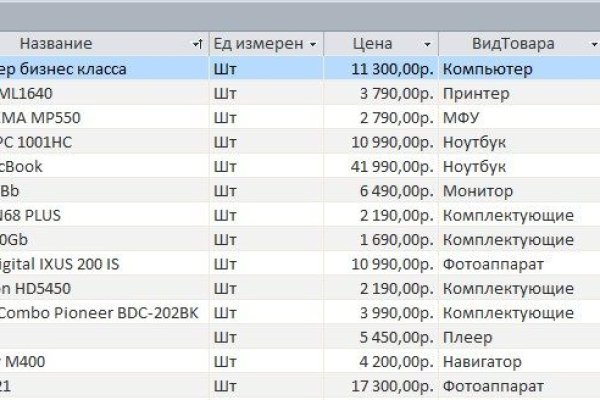
Task: Open the Название column filter dropdown arrow
Action: [195, 45]
